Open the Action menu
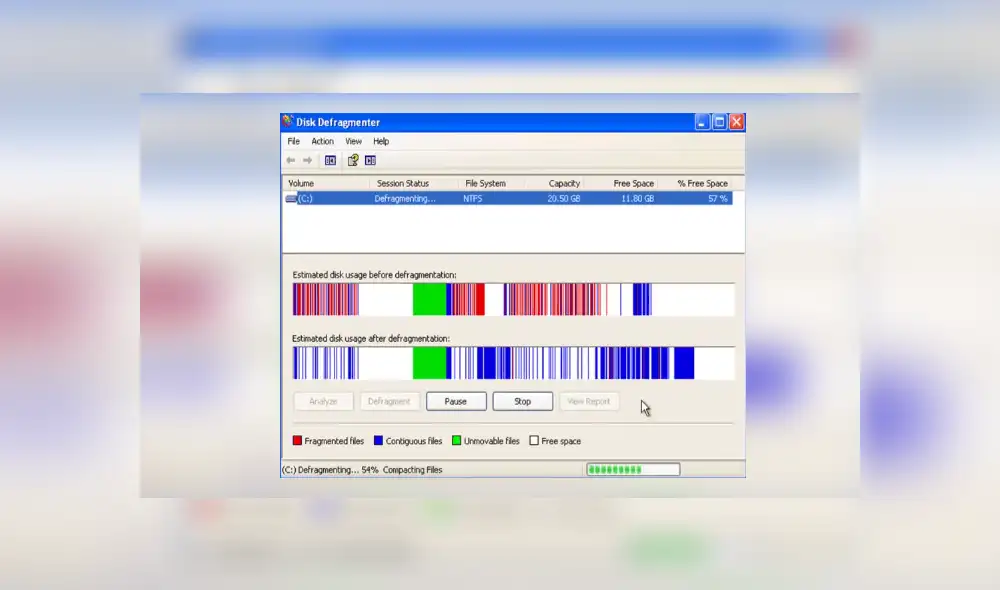 click(321, 141)
